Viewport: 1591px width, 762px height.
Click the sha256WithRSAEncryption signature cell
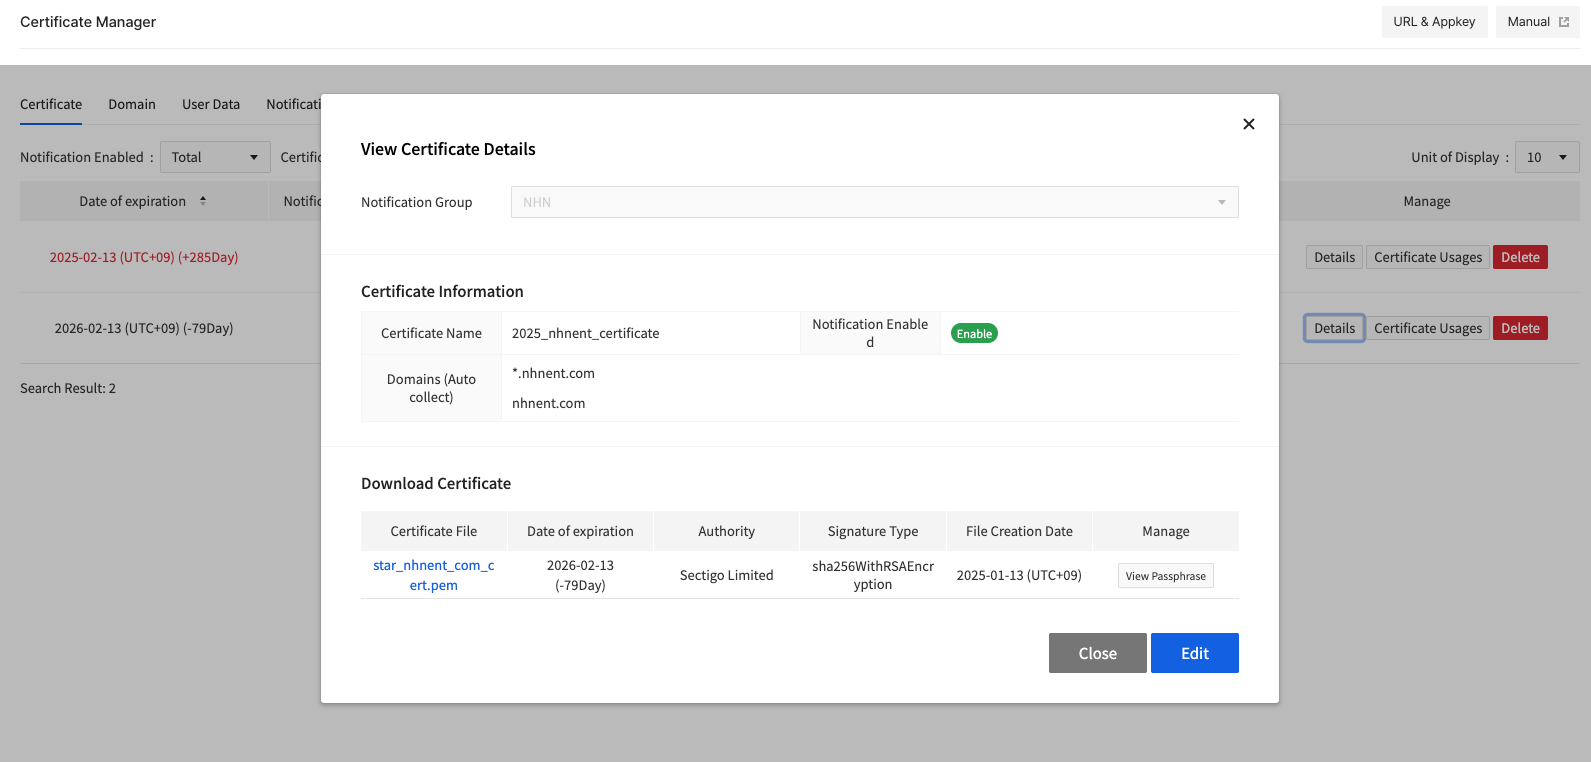click(873, 575)
